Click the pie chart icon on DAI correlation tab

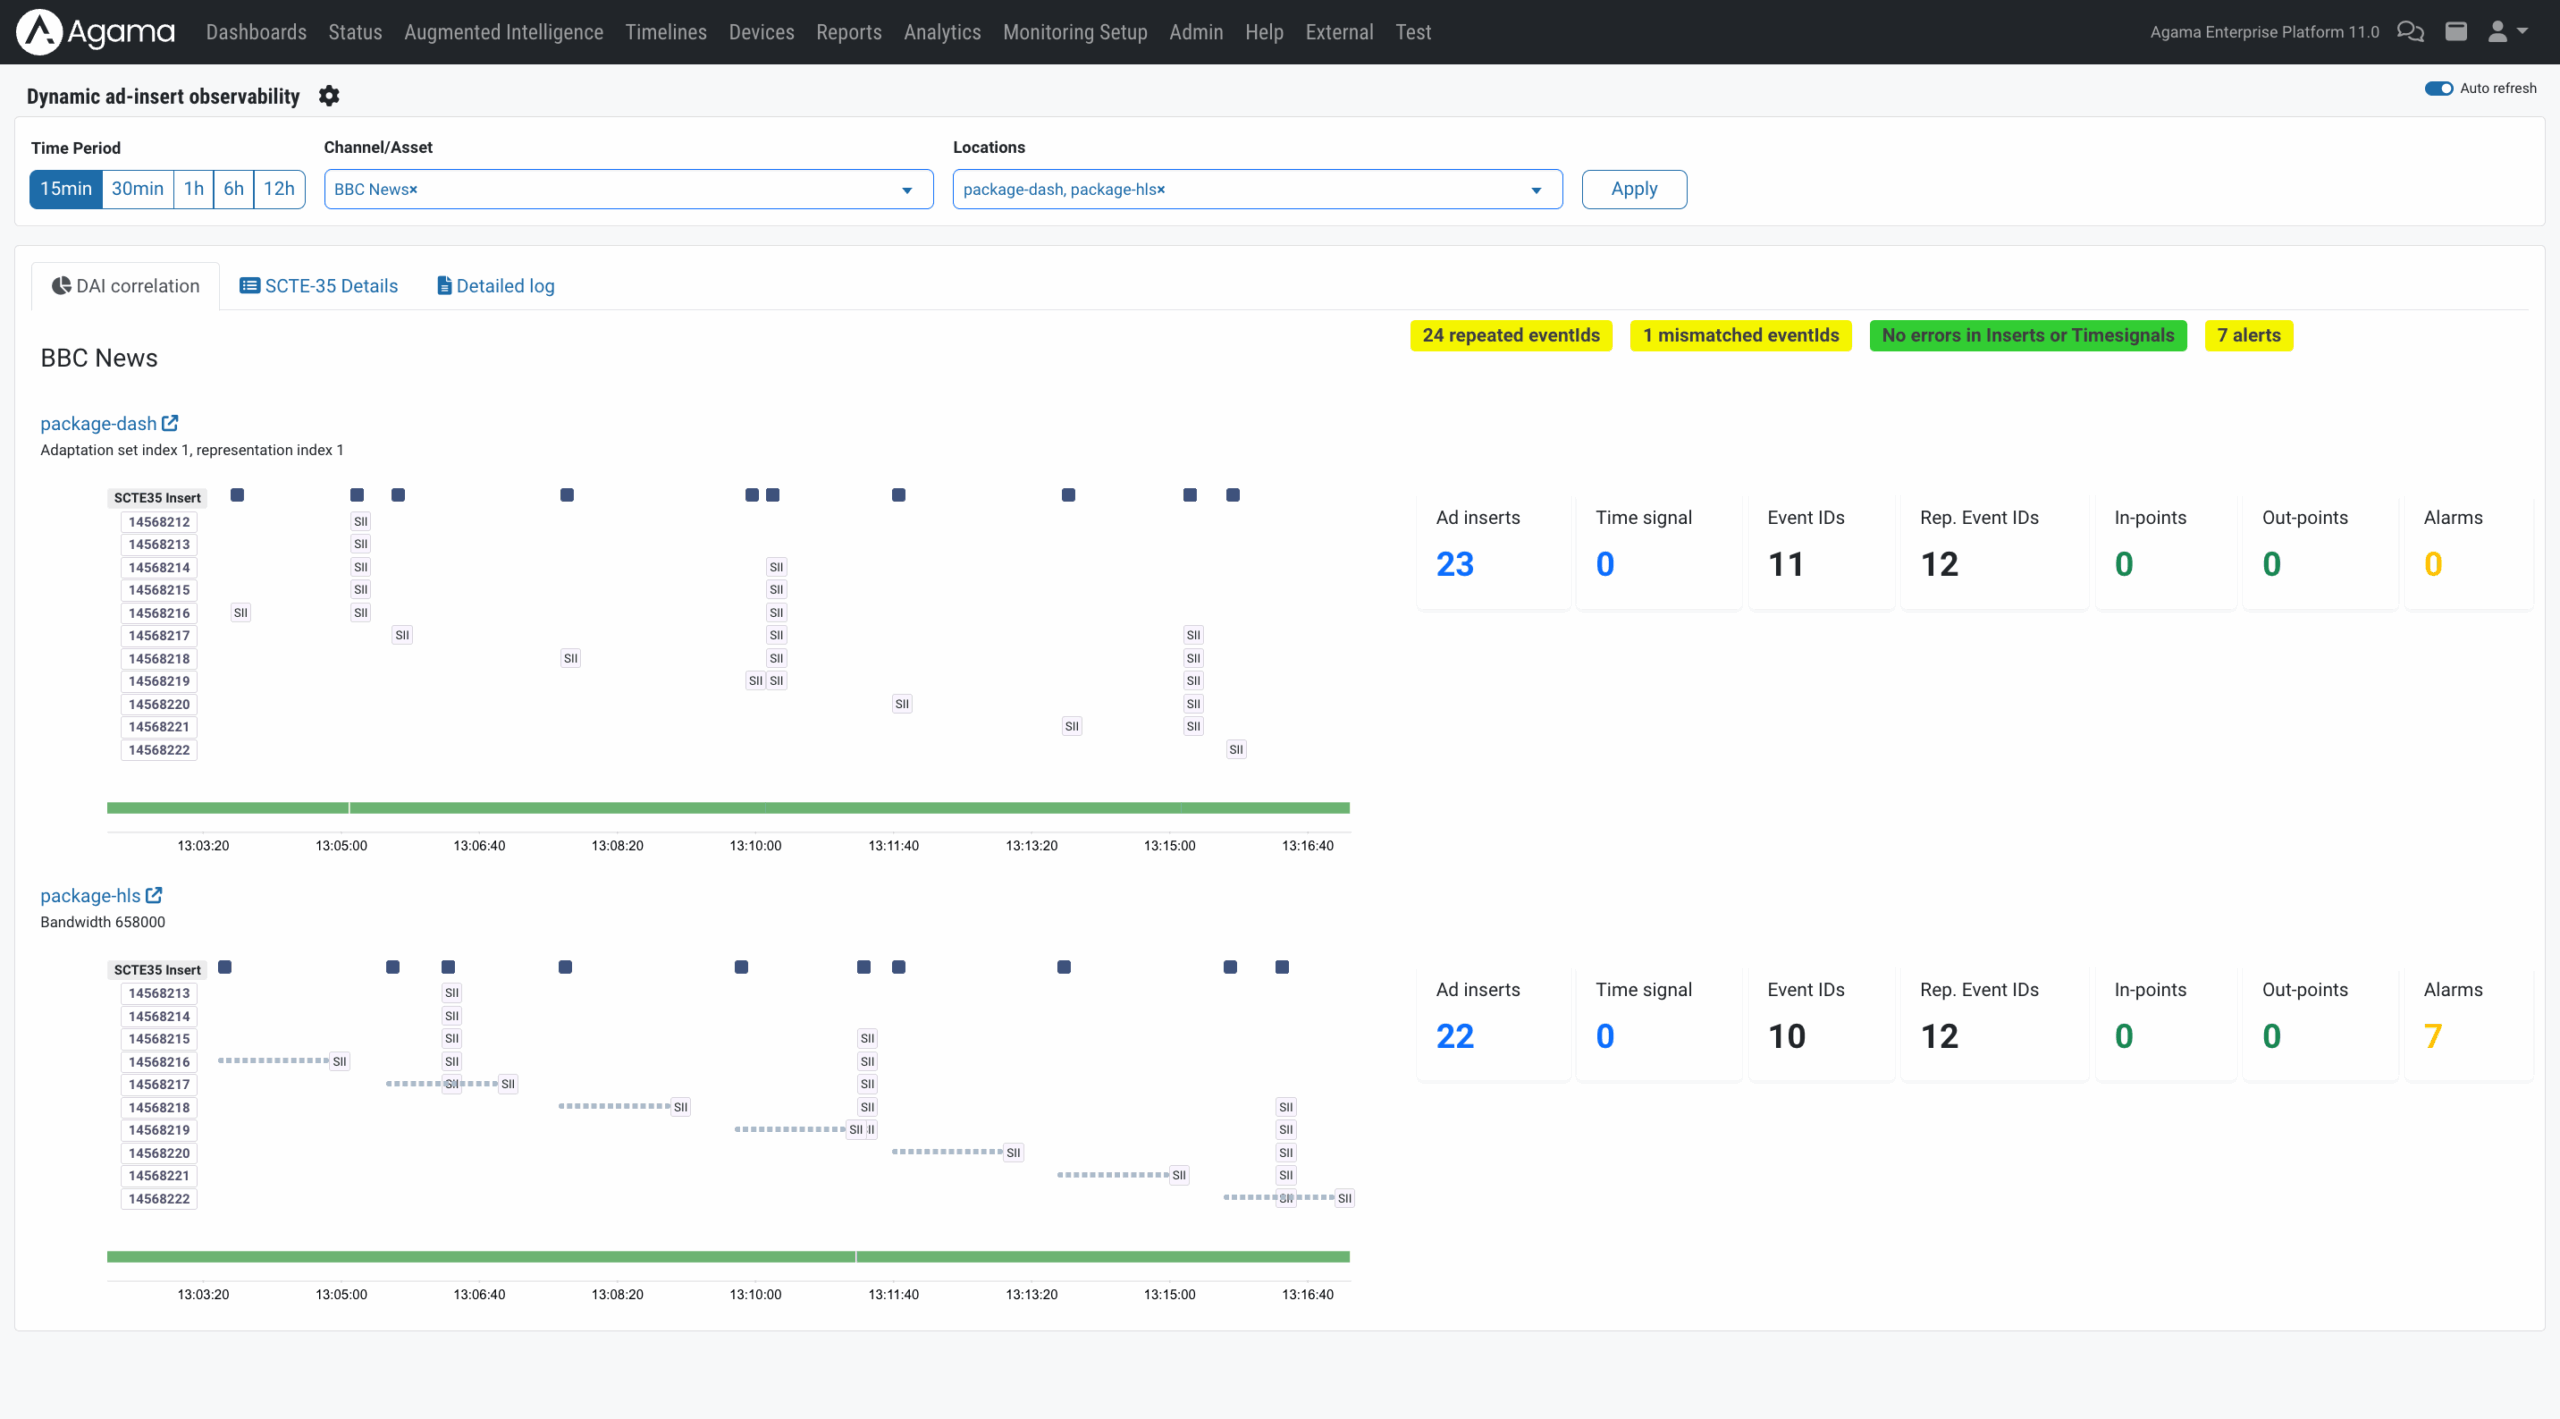click(61, 285)
